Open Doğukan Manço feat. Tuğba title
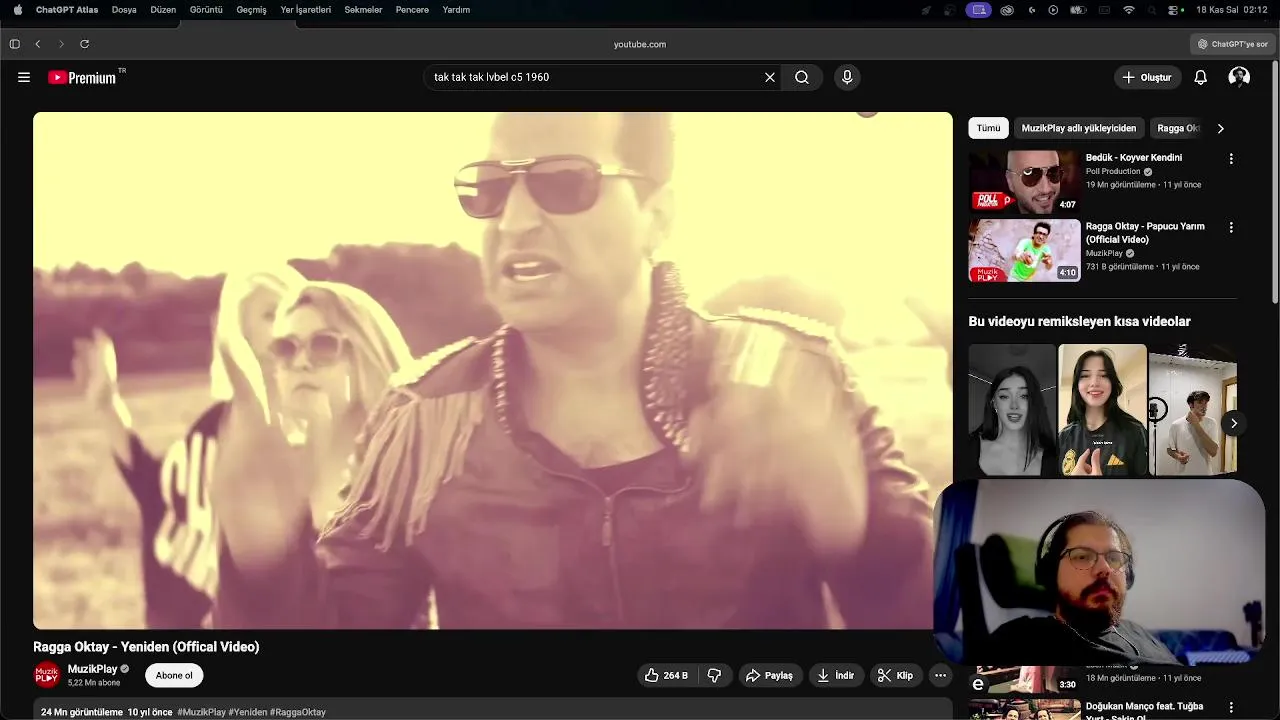The image size is (1280, 720). tap(1146, 711)
